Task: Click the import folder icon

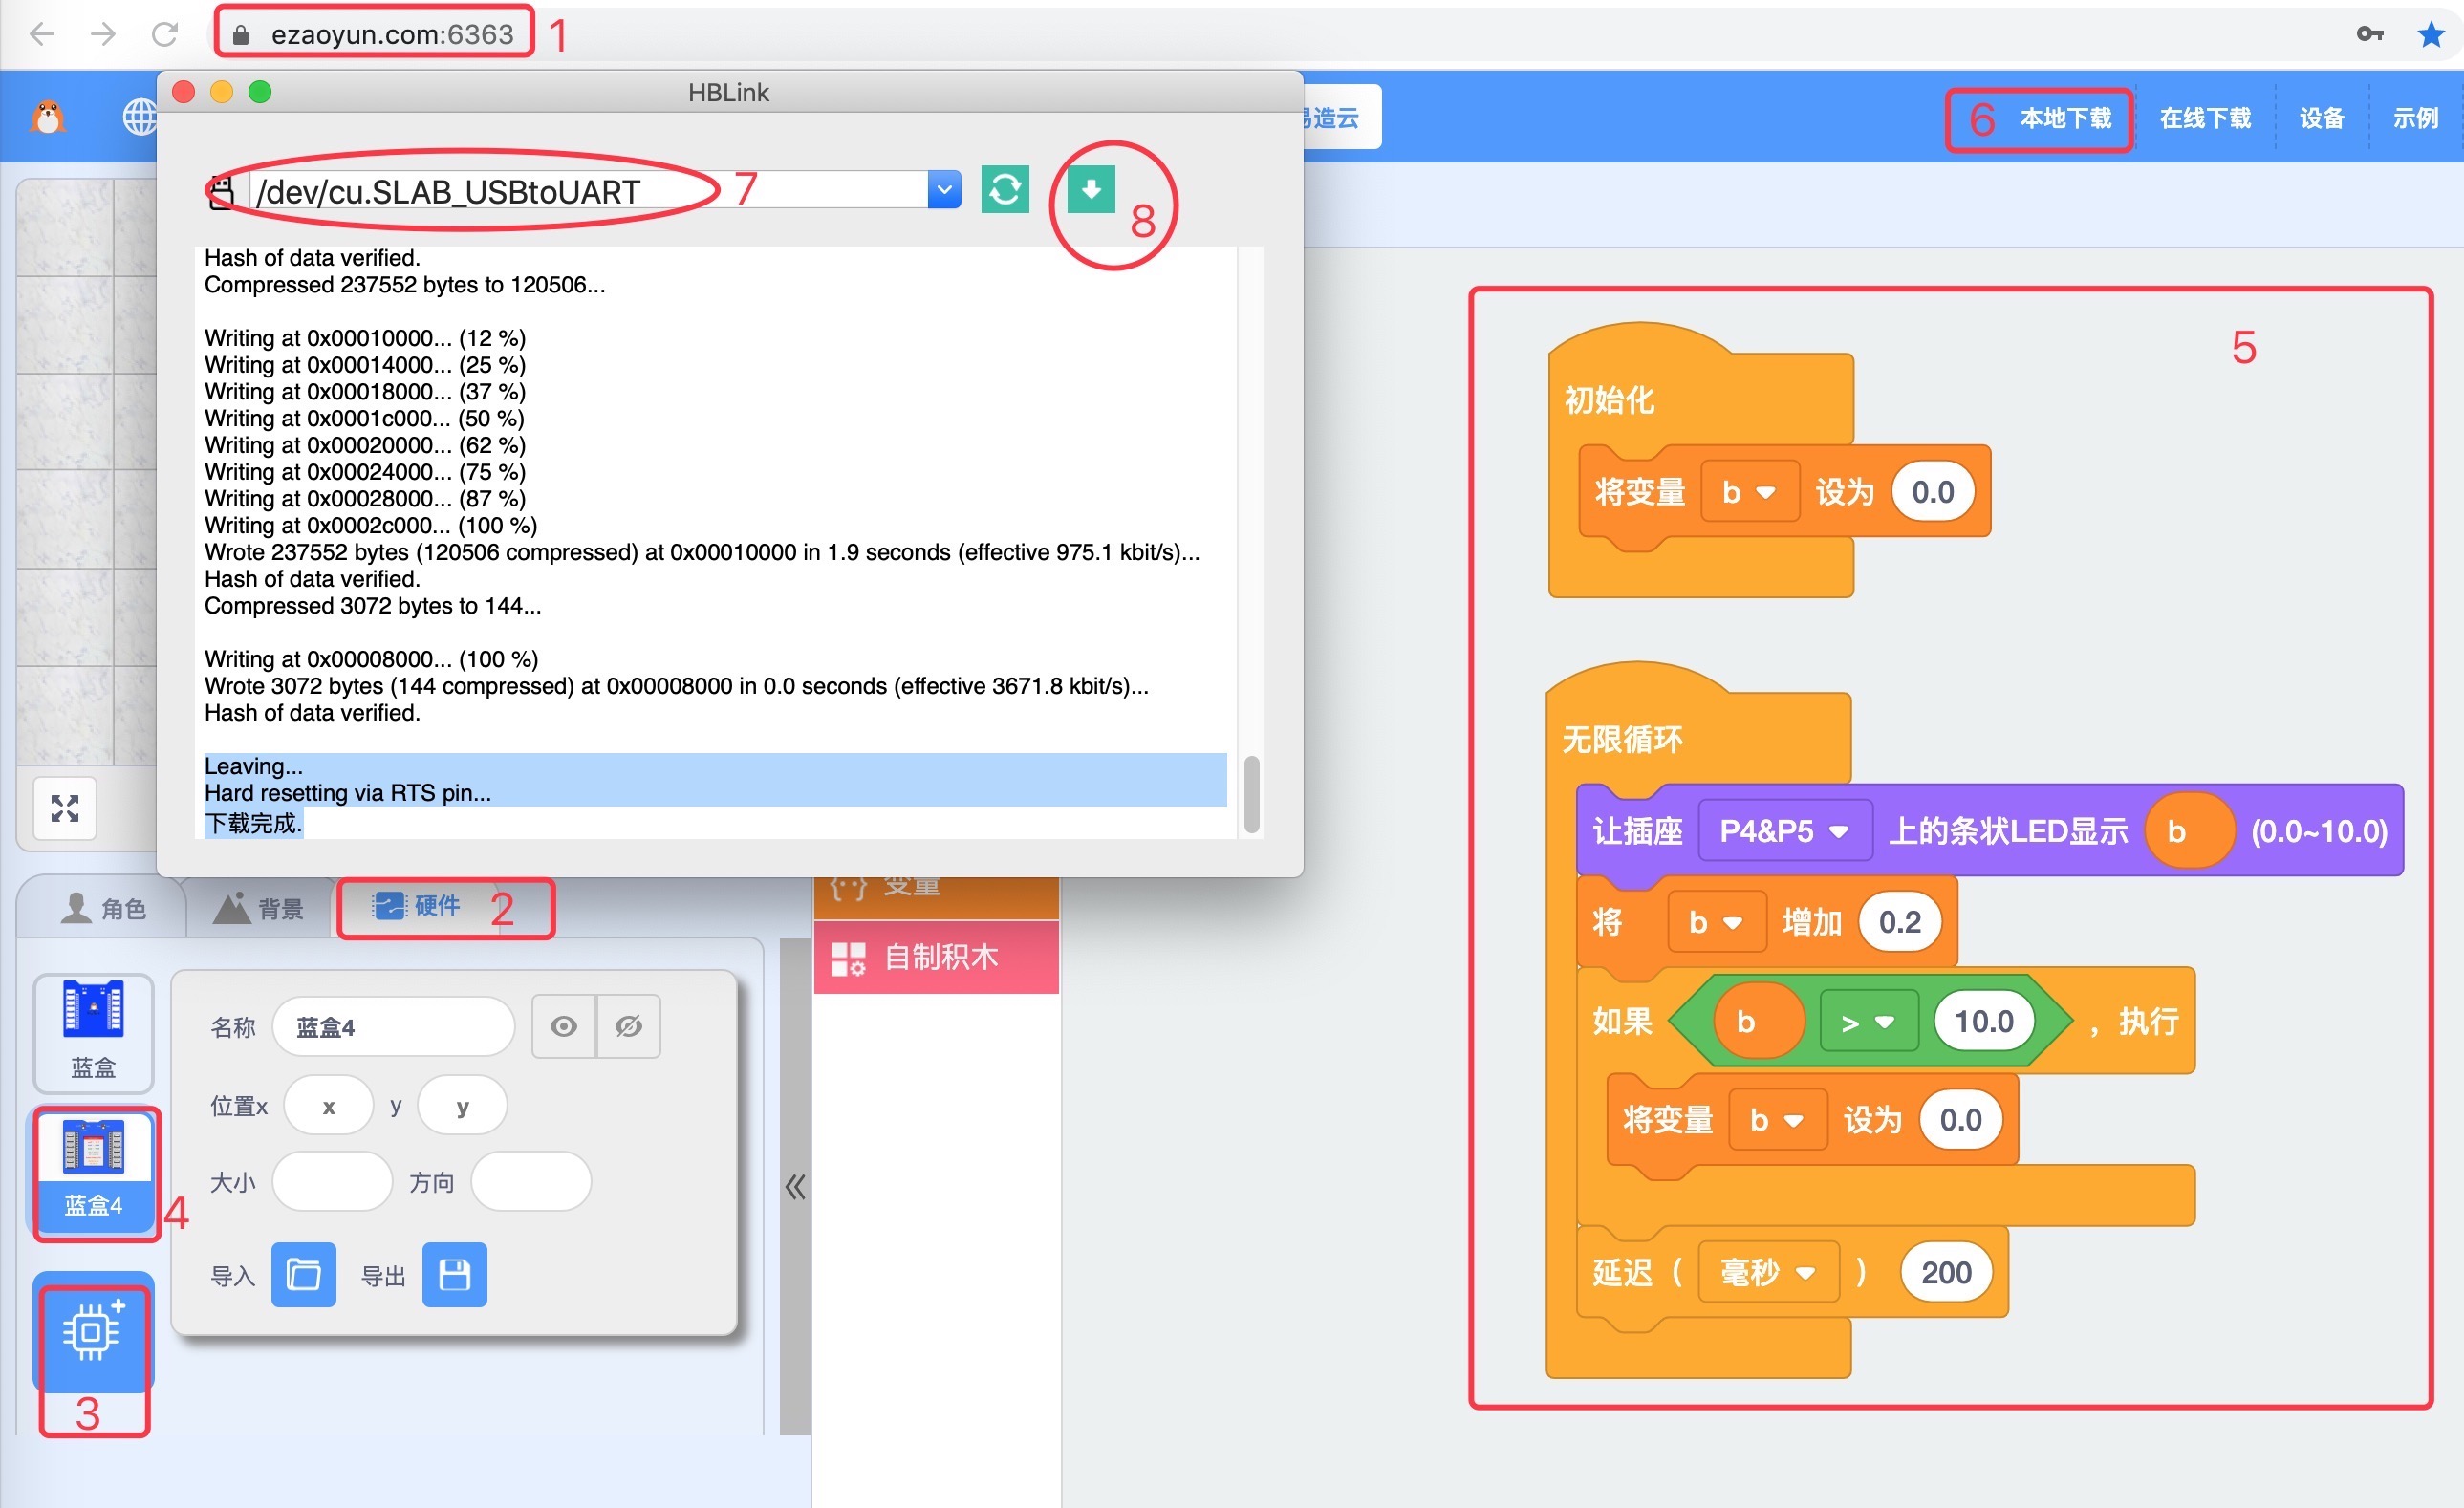Action: 304,1275
